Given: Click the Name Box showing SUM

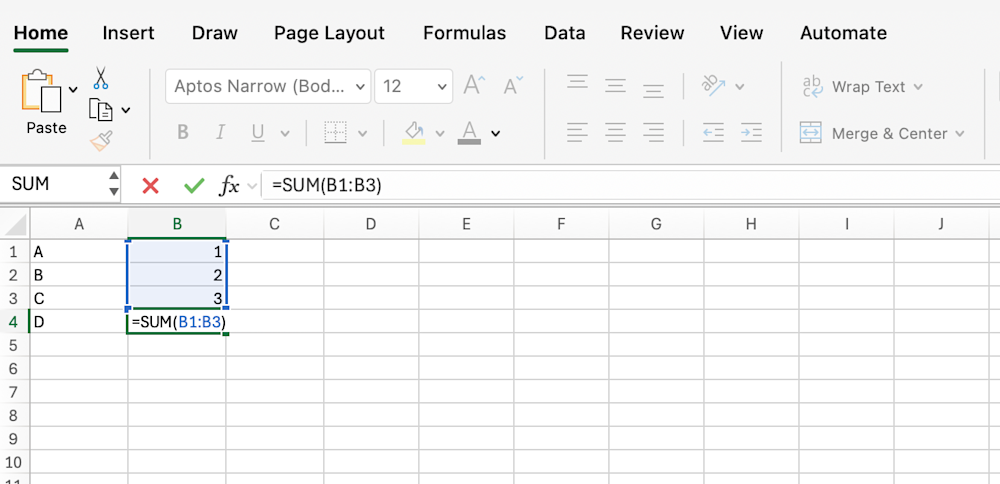Looking at the screenshot, I should click(54, 184).
